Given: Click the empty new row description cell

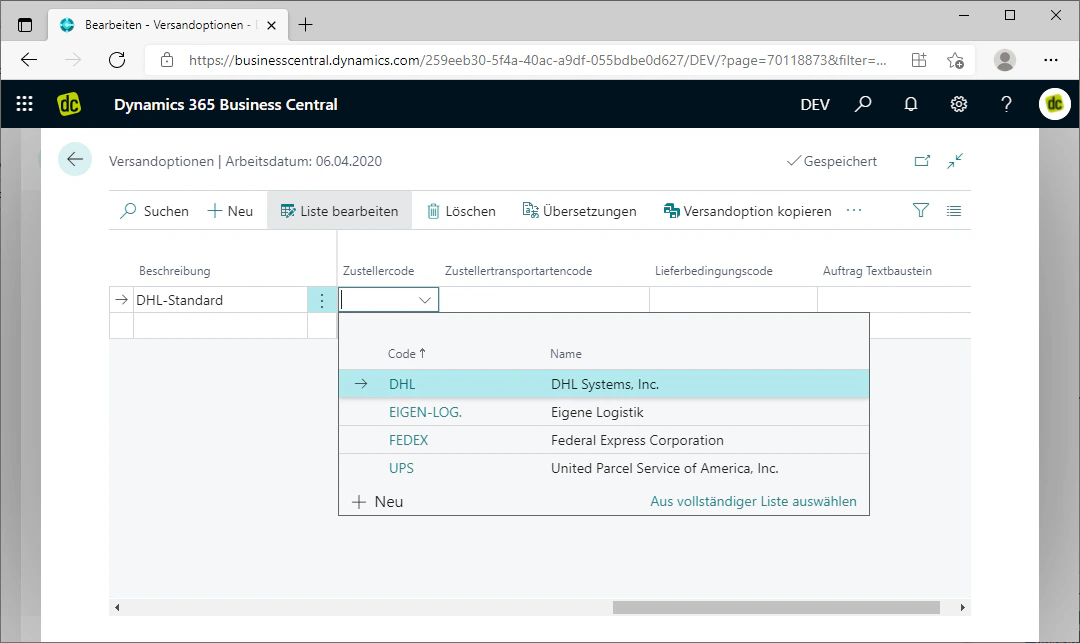Looking at the screenshot, I should tap(220, 326).
